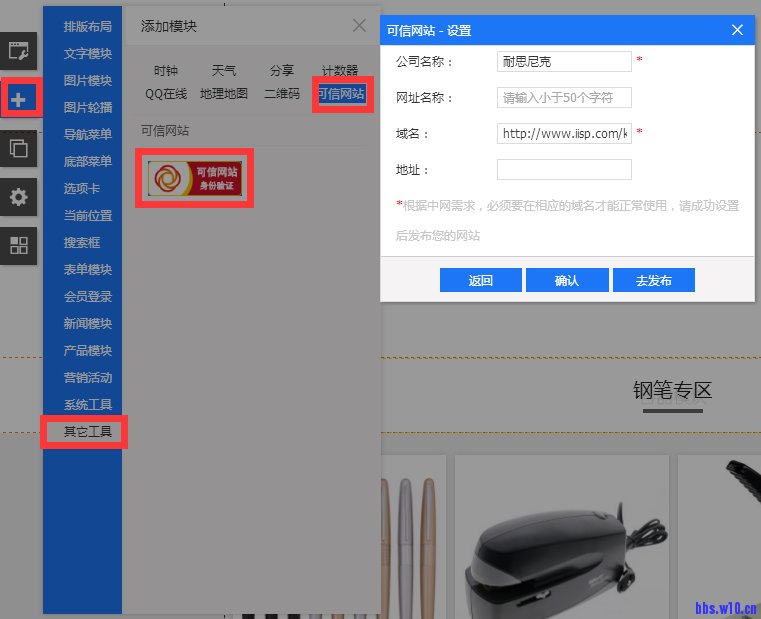The height and width of the screenshot is (619, 761).
Task: Click the grid layout icon in sidebar
Action: [x=19, y=245]
